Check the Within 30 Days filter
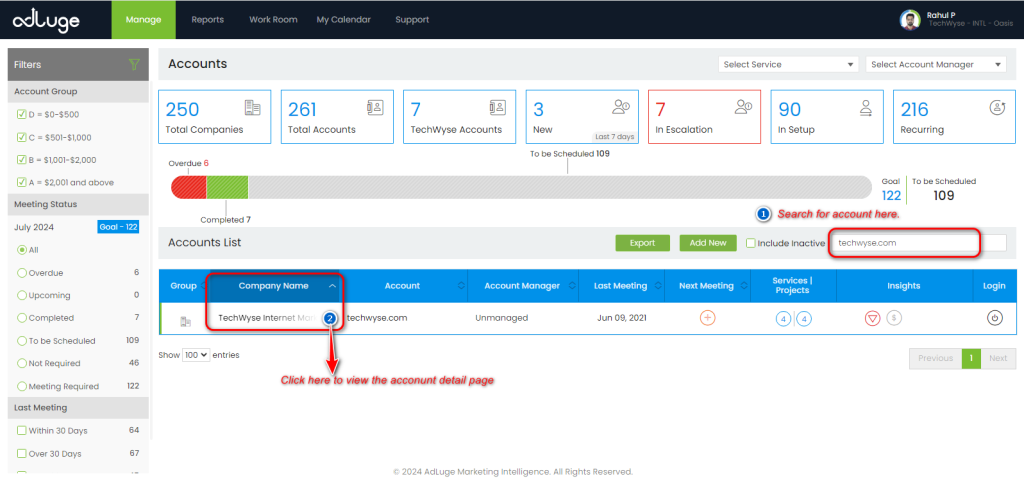 pyautogui.click(x=21, y=430)
